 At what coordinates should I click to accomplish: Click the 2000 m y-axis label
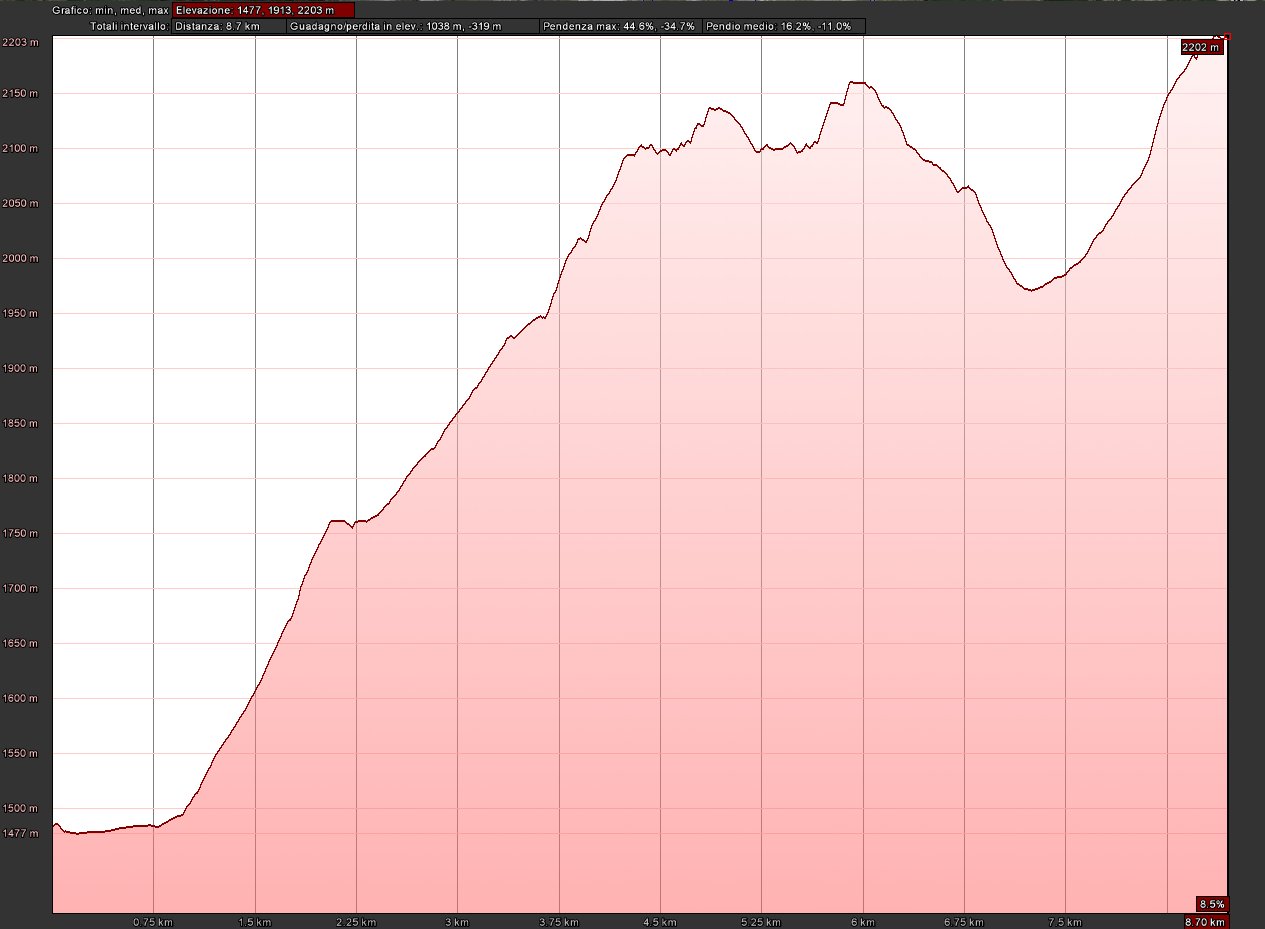coord(20,259)
